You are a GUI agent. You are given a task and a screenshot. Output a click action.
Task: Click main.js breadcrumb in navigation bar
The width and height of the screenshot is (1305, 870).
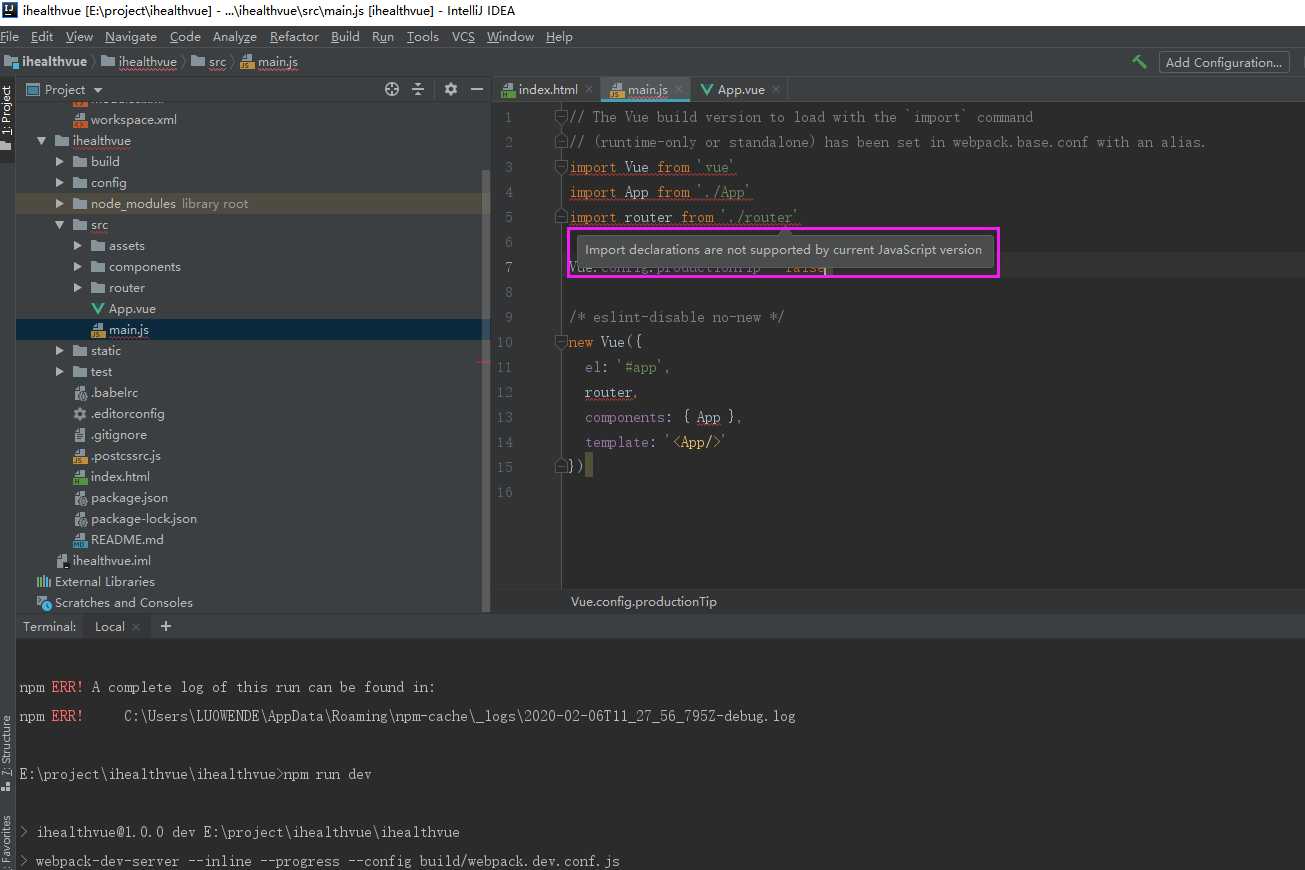[277, 62]
